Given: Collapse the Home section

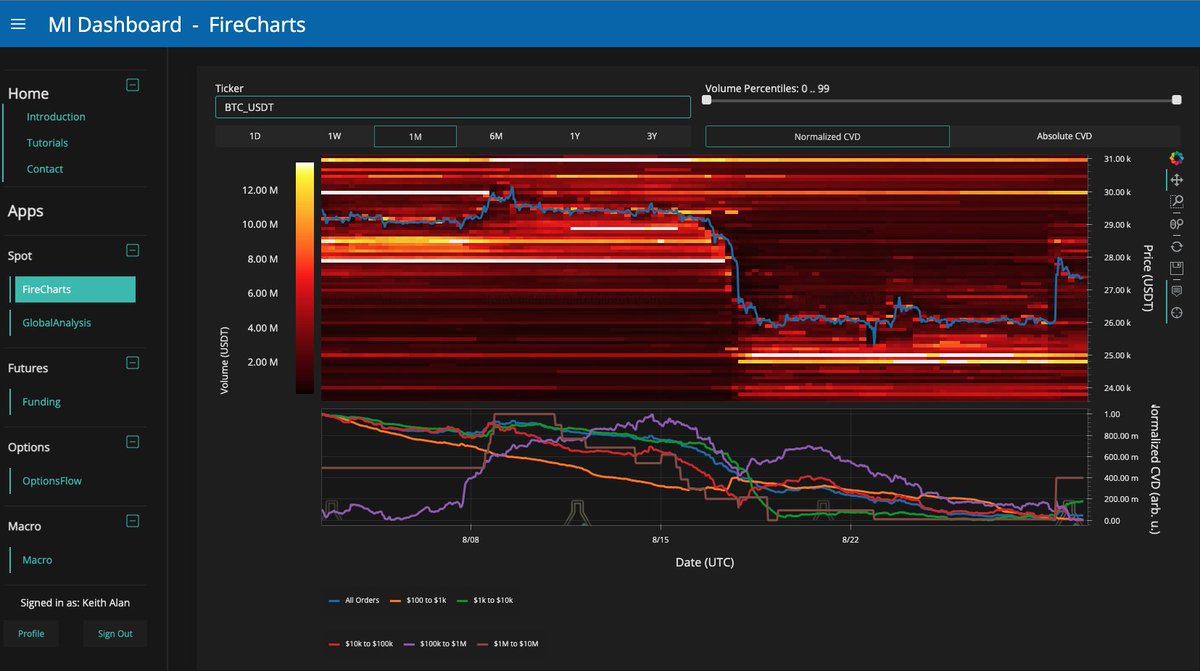Looking at the screenshot, I should pyautogui.click(x=132, y=86).
